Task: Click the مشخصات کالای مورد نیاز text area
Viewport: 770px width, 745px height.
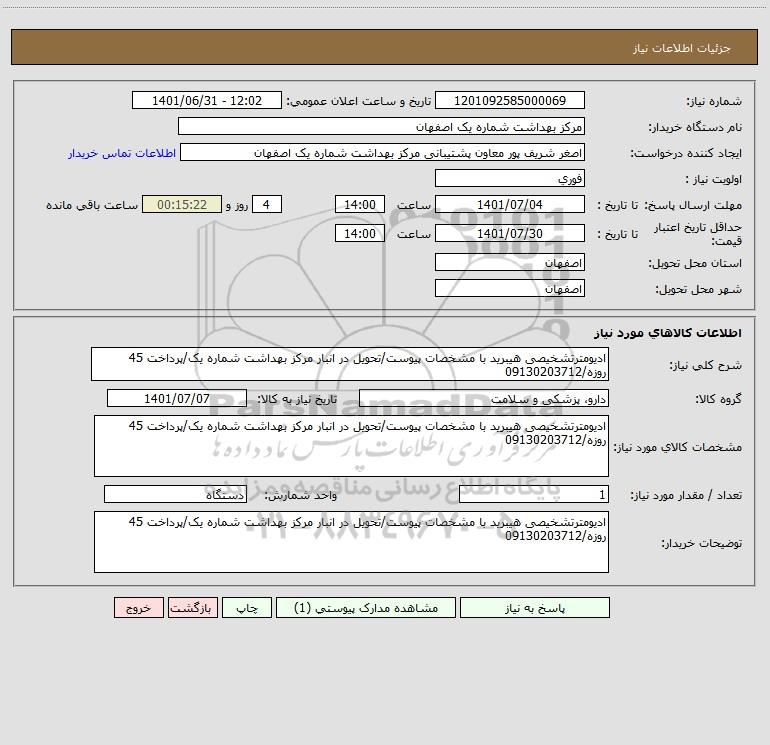Action: click(x=351, y=446)
